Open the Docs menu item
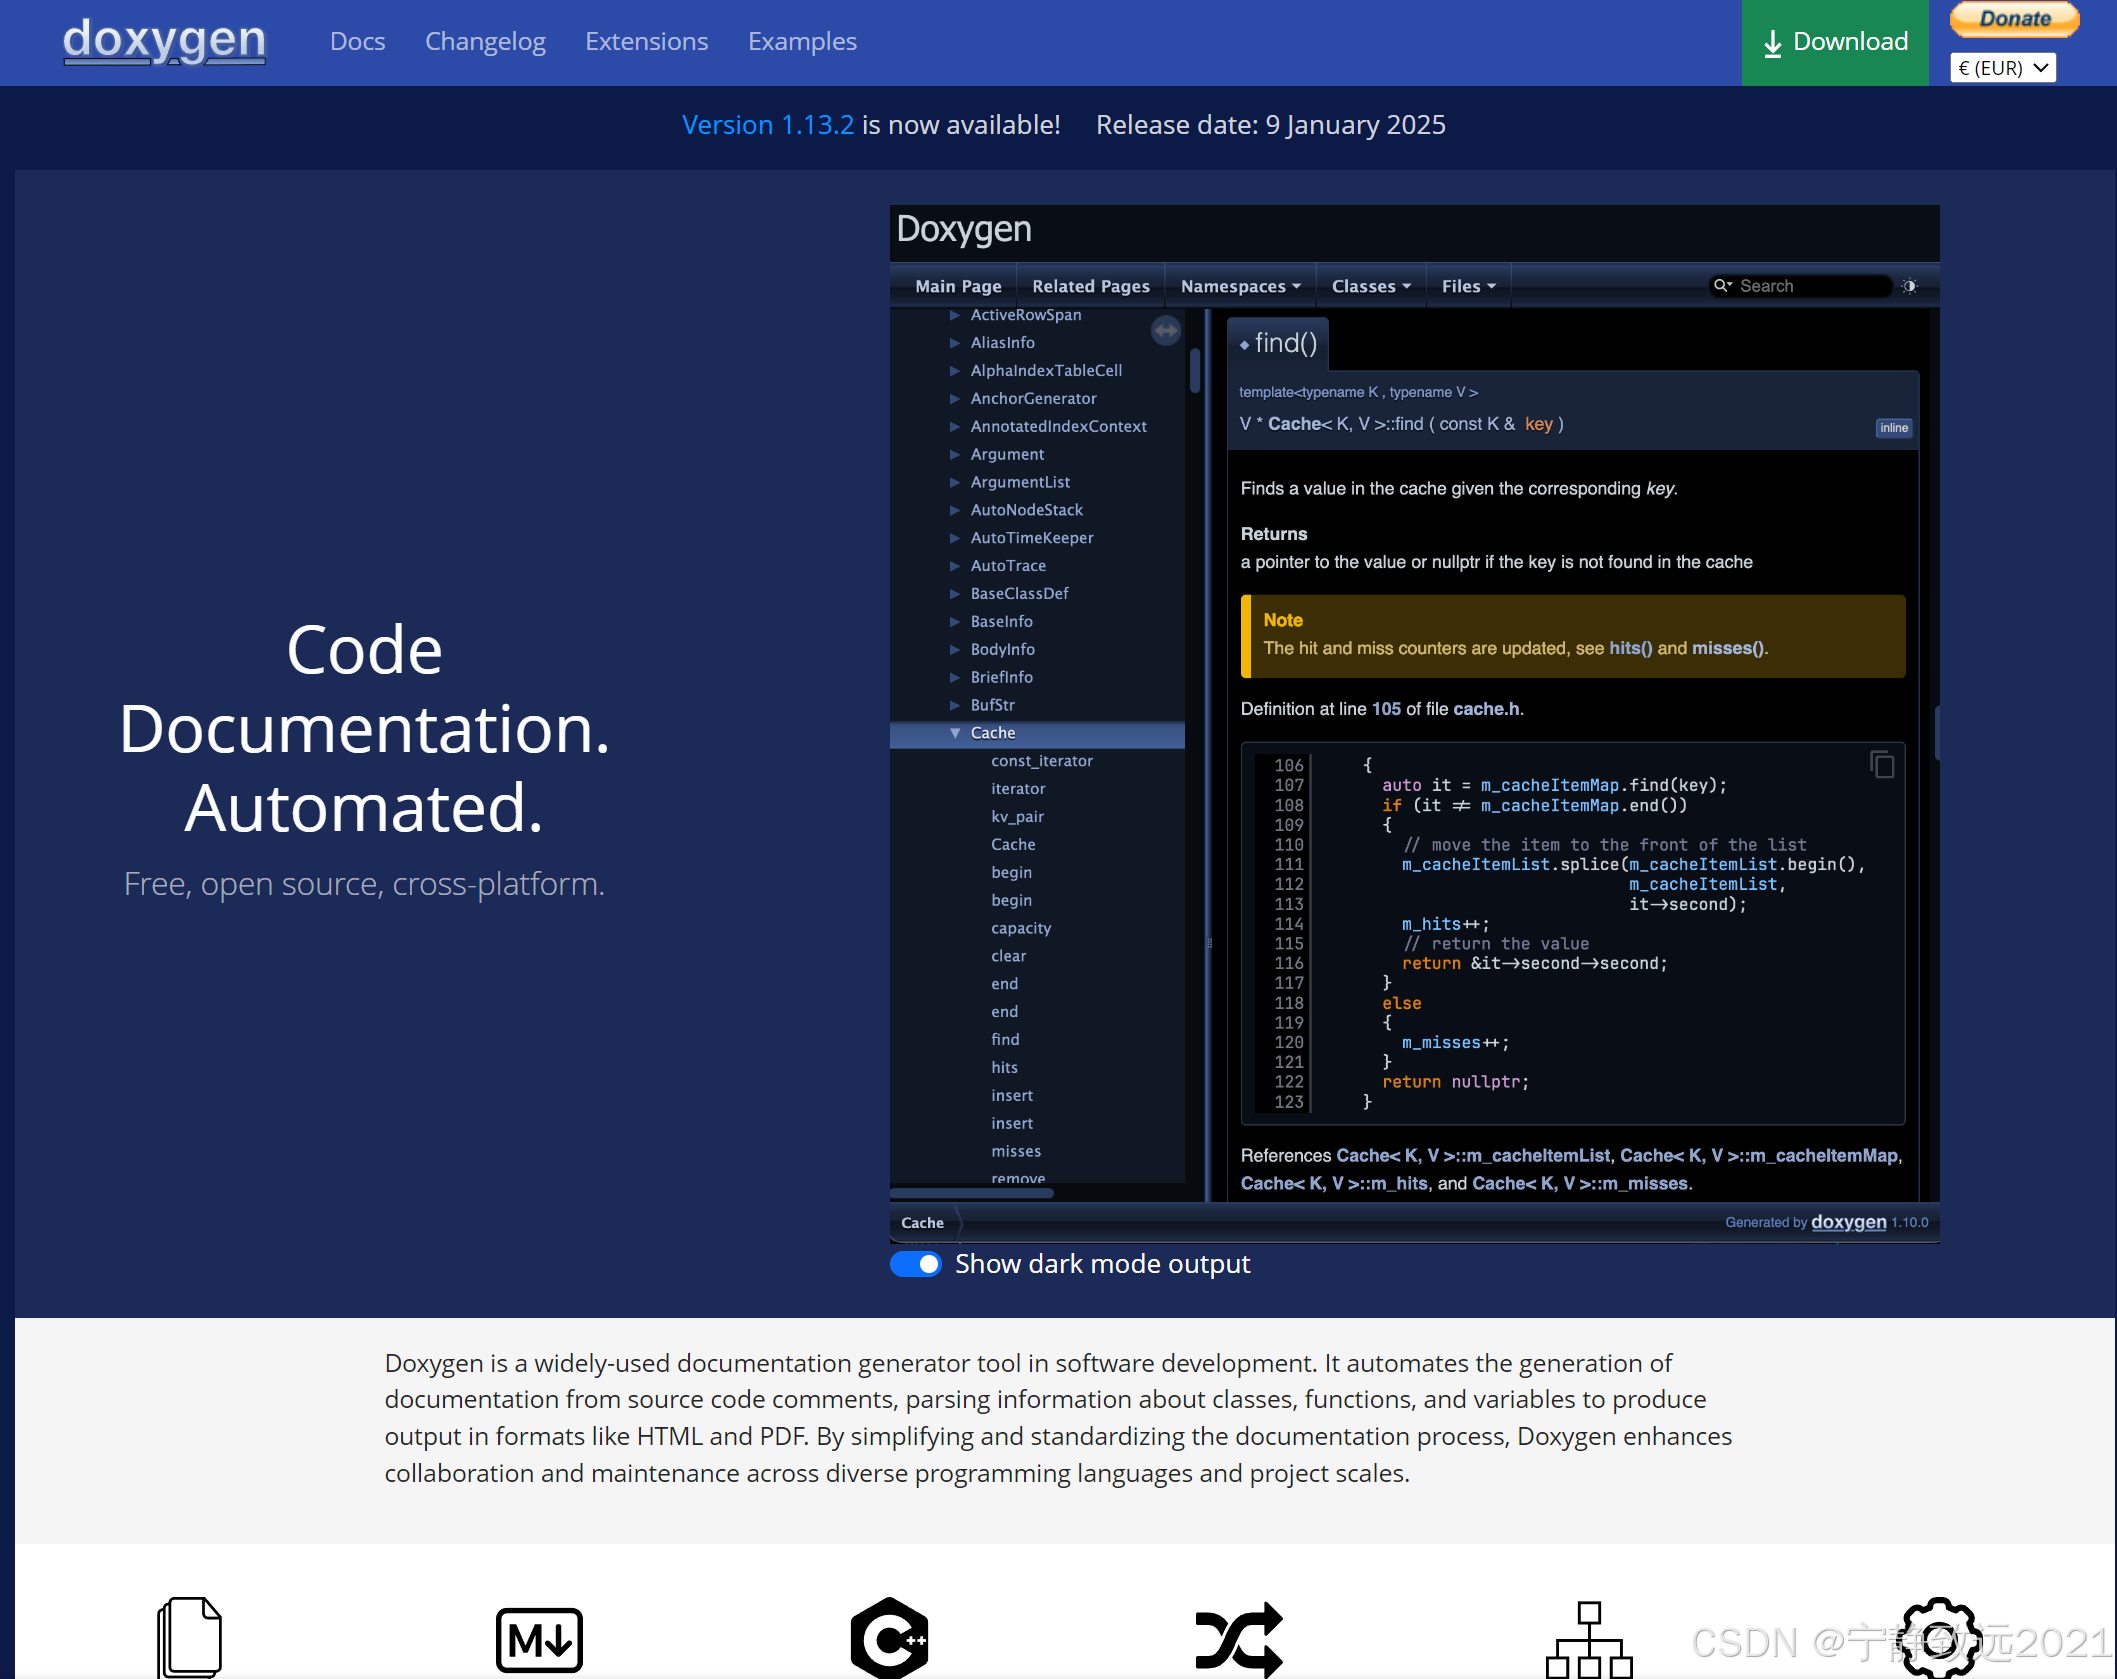Screen dimensions: 2117x1679 click(357, 41)
